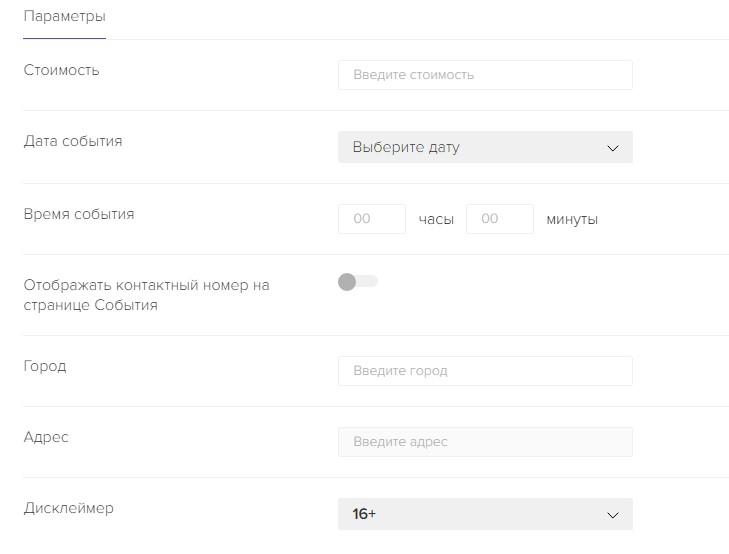Click the Адрес label
729x554 pixels.
point(46,437)
